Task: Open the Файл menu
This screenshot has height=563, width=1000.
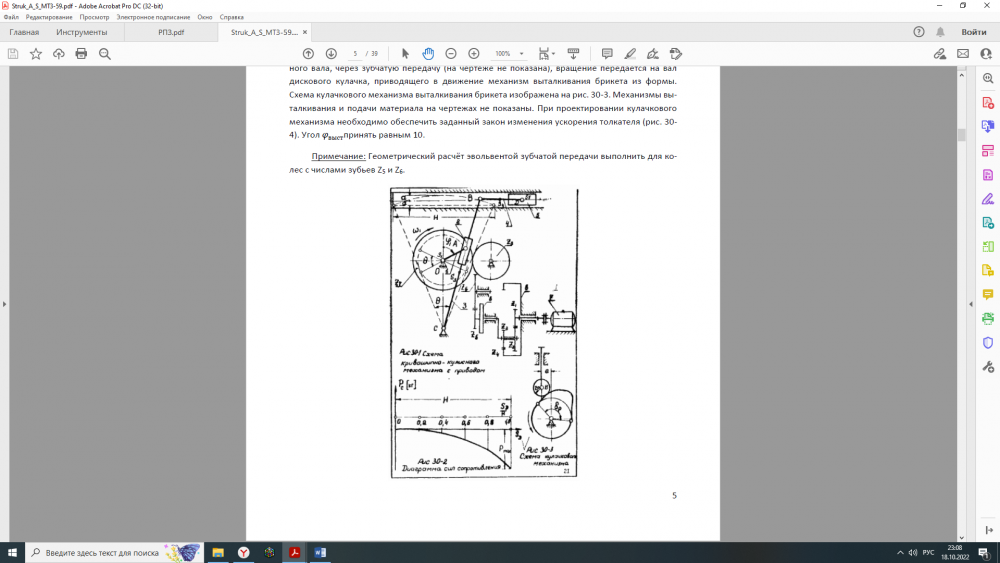Action: click(x=11, y=17)
